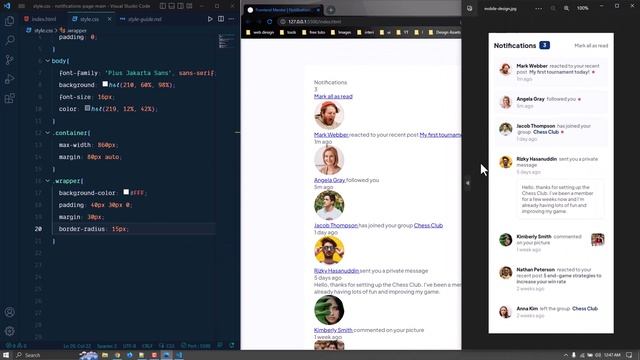Open the image viewer See more ellipsis menu

click(539, 8)
